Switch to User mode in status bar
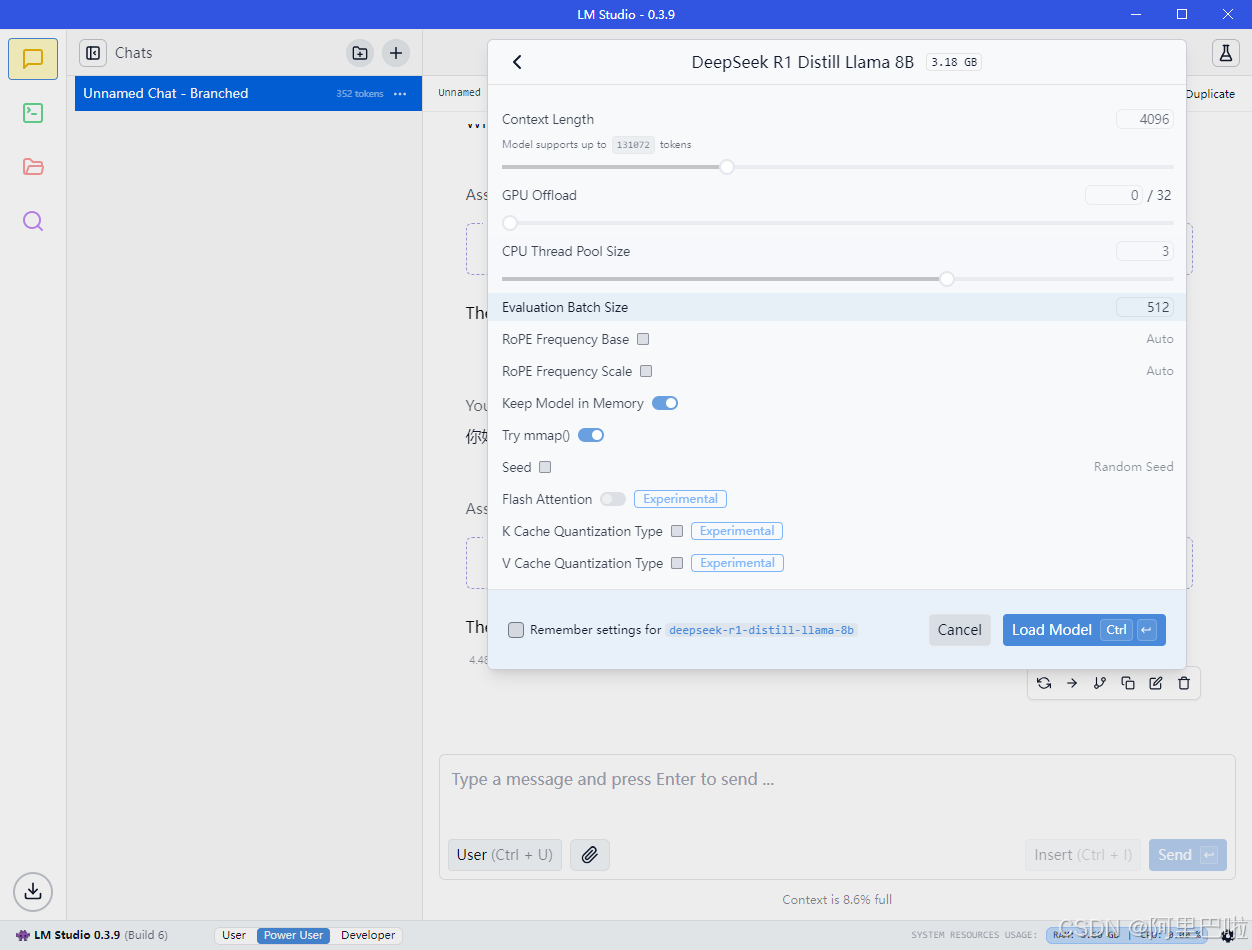Image resolution: width=1252 pixels, height=950 pixels. [x=234, y=936]
